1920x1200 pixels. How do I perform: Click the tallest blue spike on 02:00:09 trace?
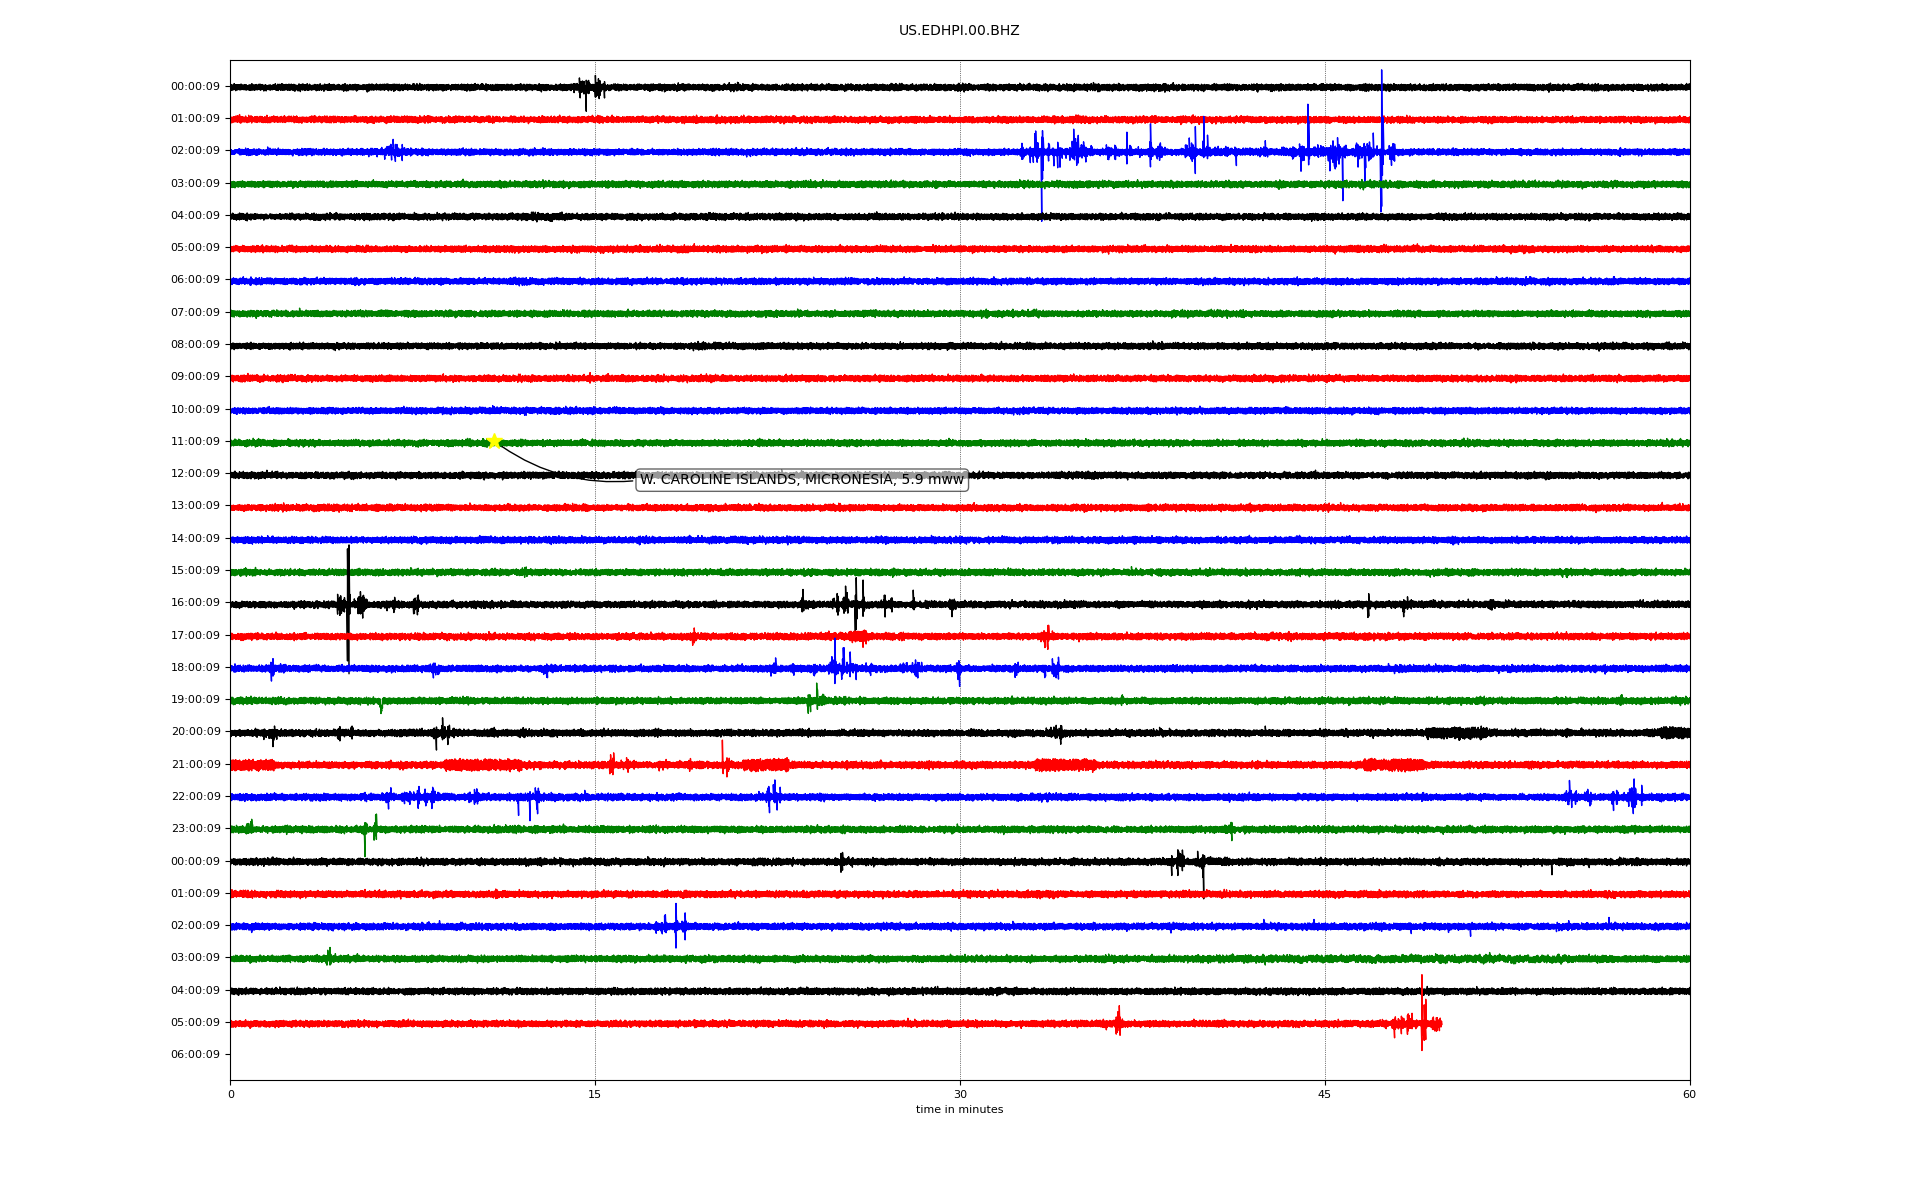click(x=1382, y=135)
